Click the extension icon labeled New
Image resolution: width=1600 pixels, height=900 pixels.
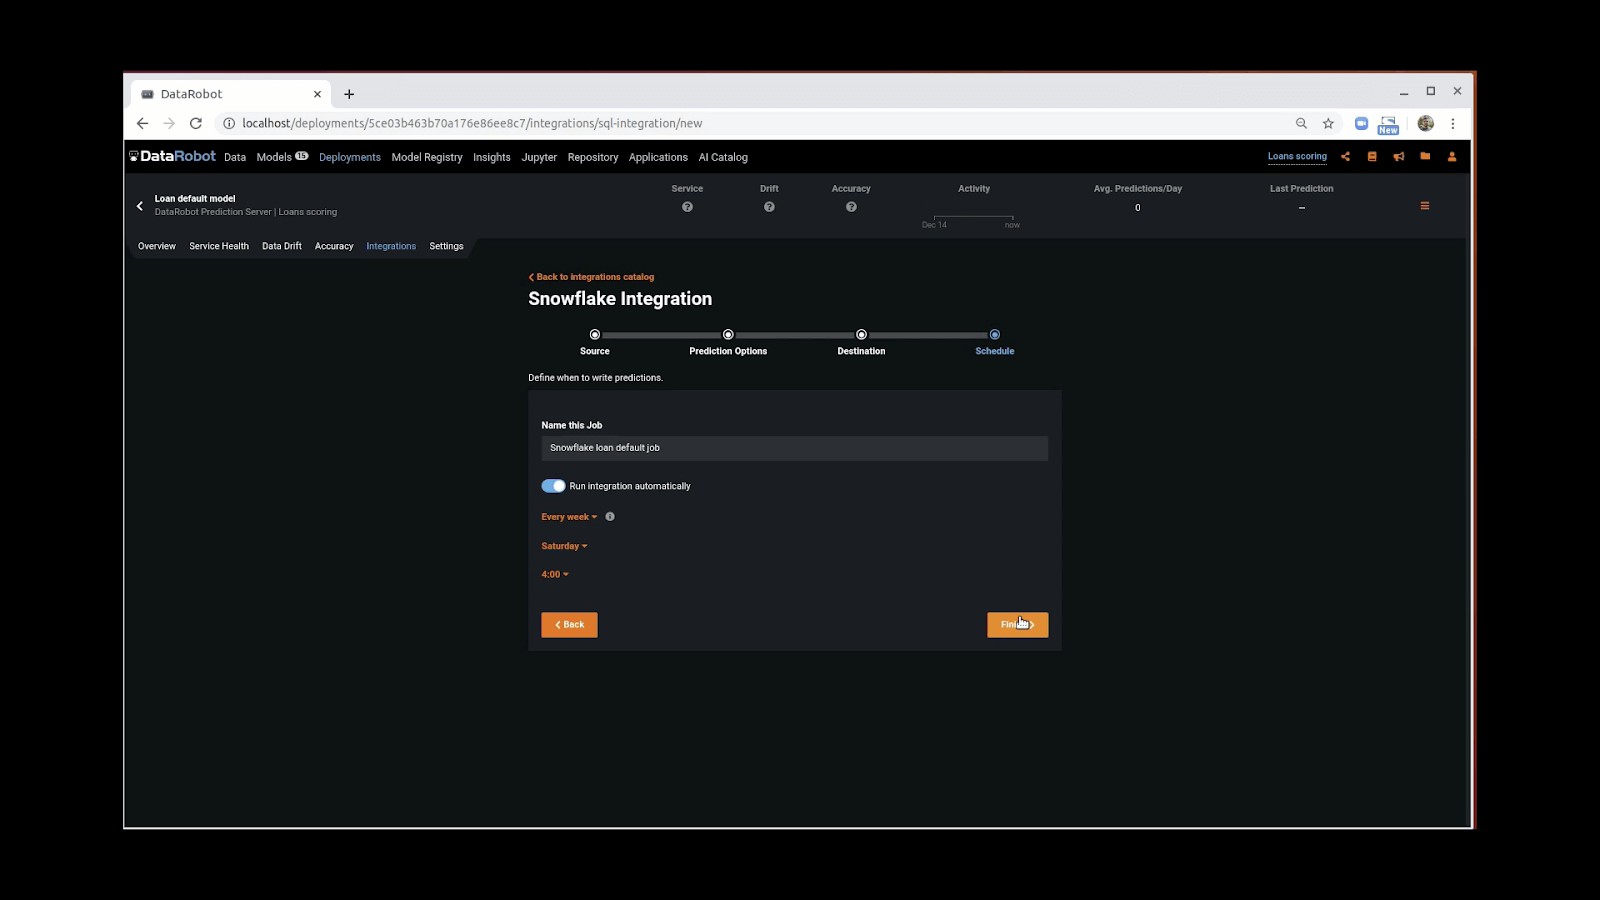[x=1388, y=124]
